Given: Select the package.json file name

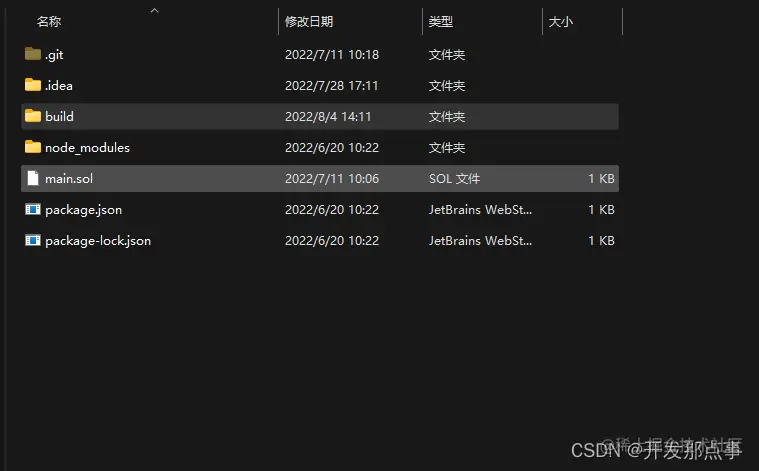Looking at the screenshot, I should (84, 210).
